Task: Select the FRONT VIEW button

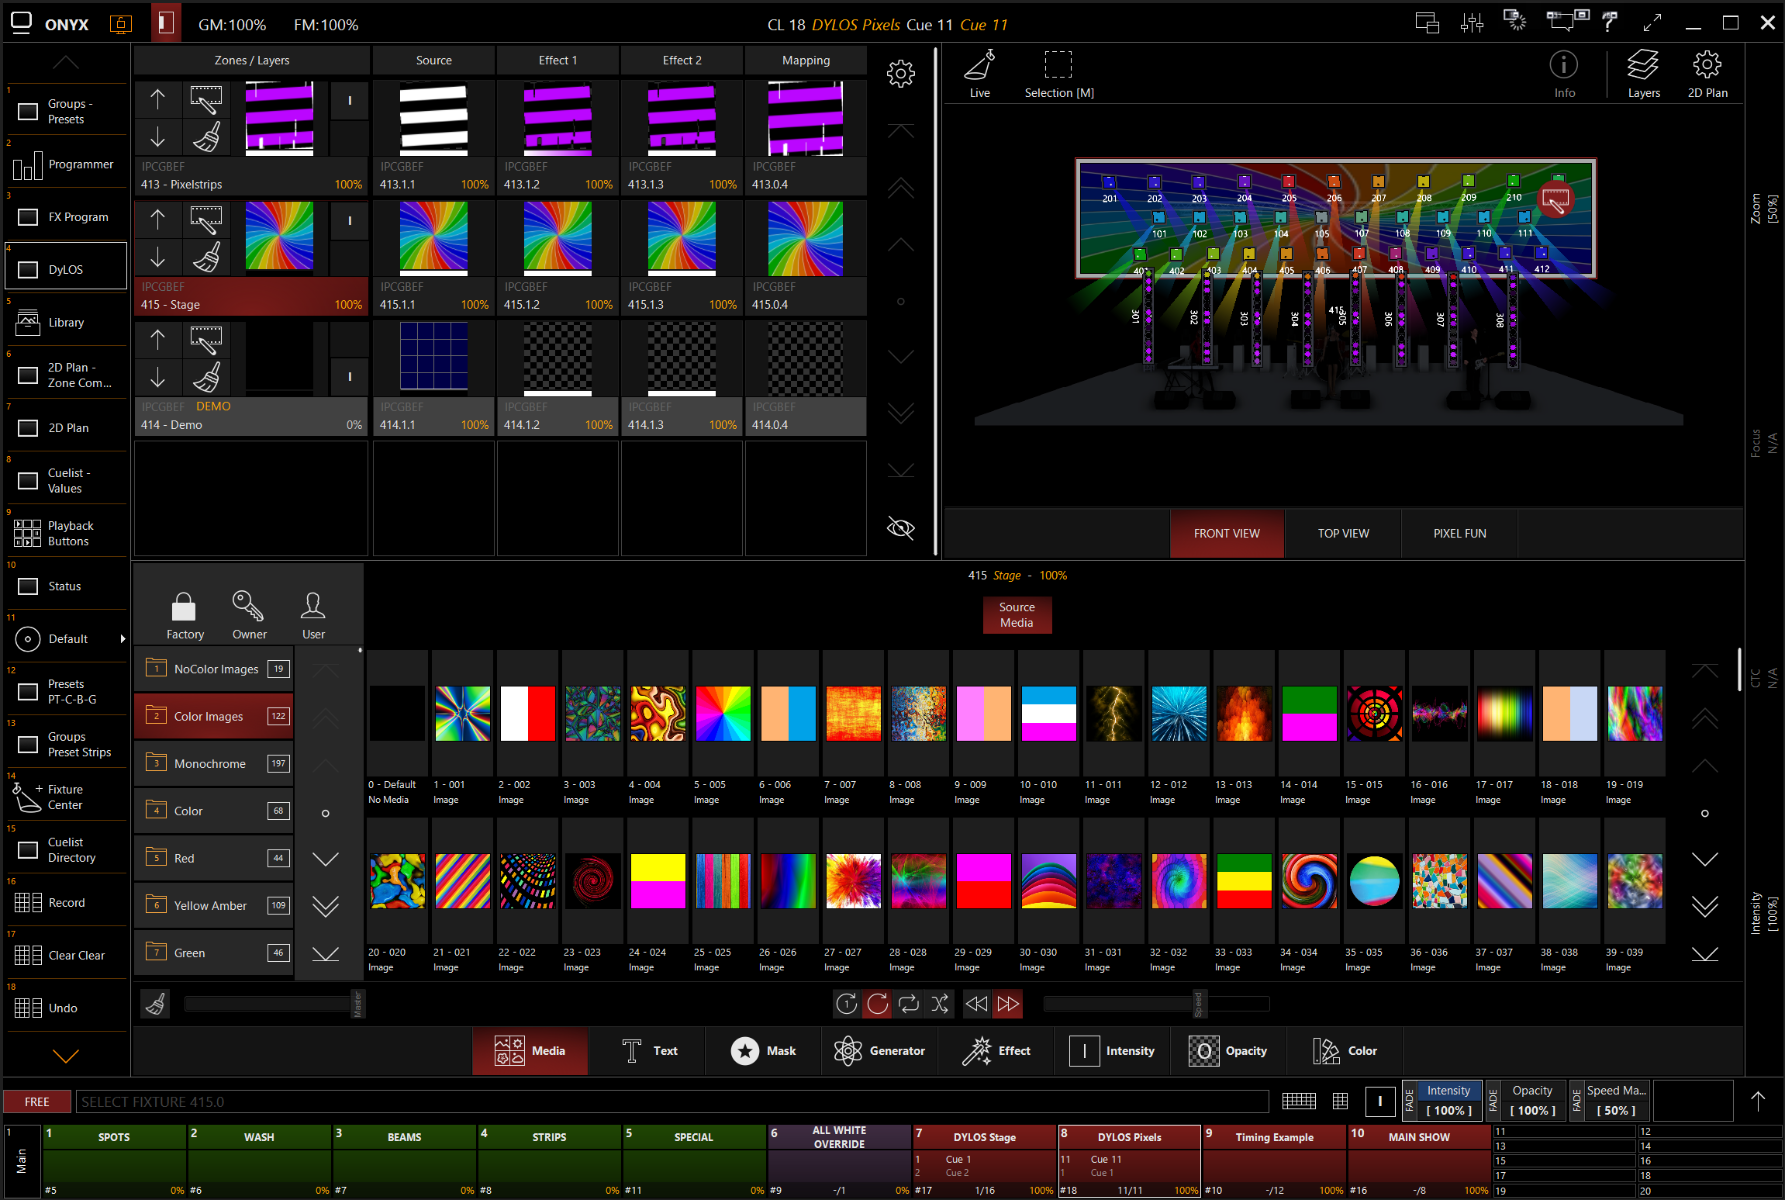Action: point(1227,534)
